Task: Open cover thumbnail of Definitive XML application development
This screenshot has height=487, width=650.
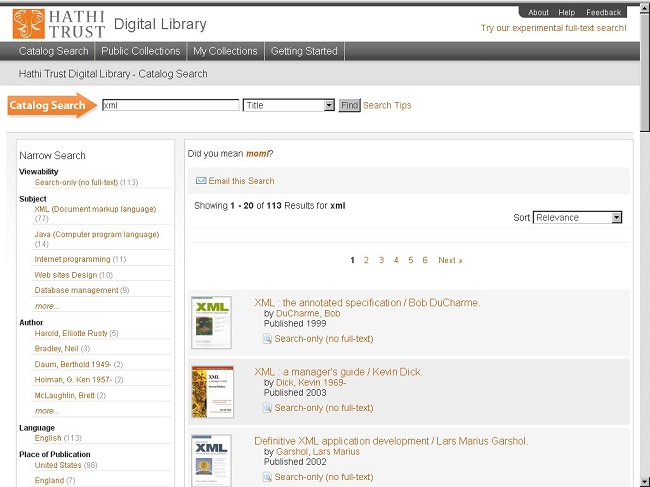Action: click(x=211, y=460)
